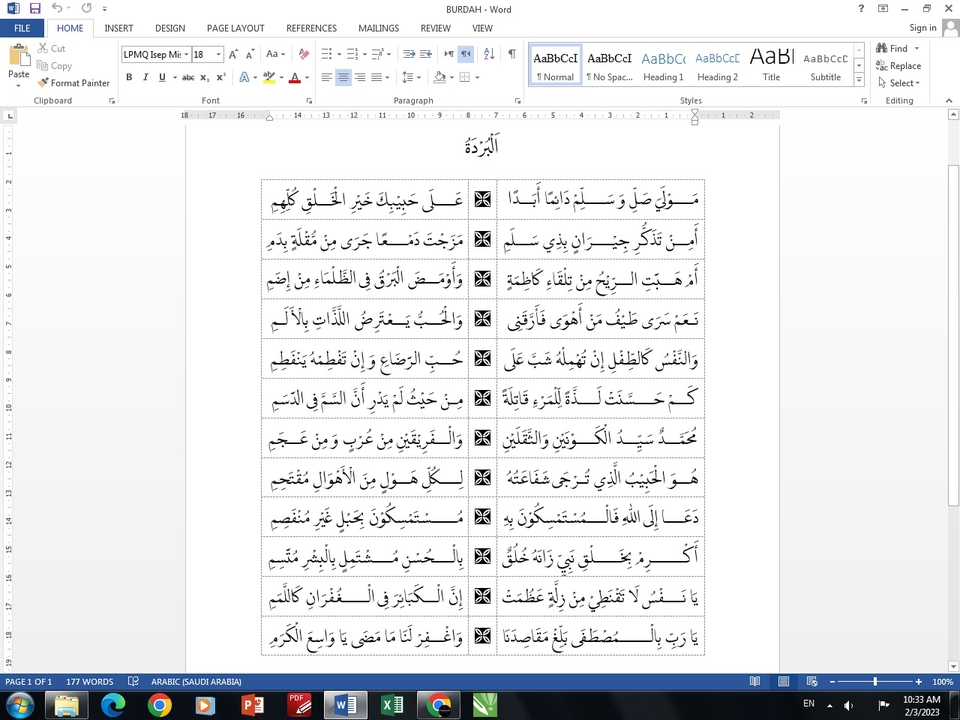Switch to Print Layout view
This screenshot has width=960, height=720.
(x=783, y=681)
